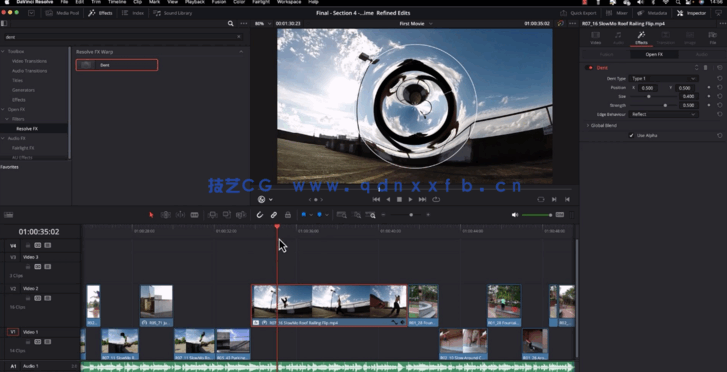Click the effects search magnifier icon
Image resolution: width=727 pixels, height=372 pixels.
pos(230,23)
